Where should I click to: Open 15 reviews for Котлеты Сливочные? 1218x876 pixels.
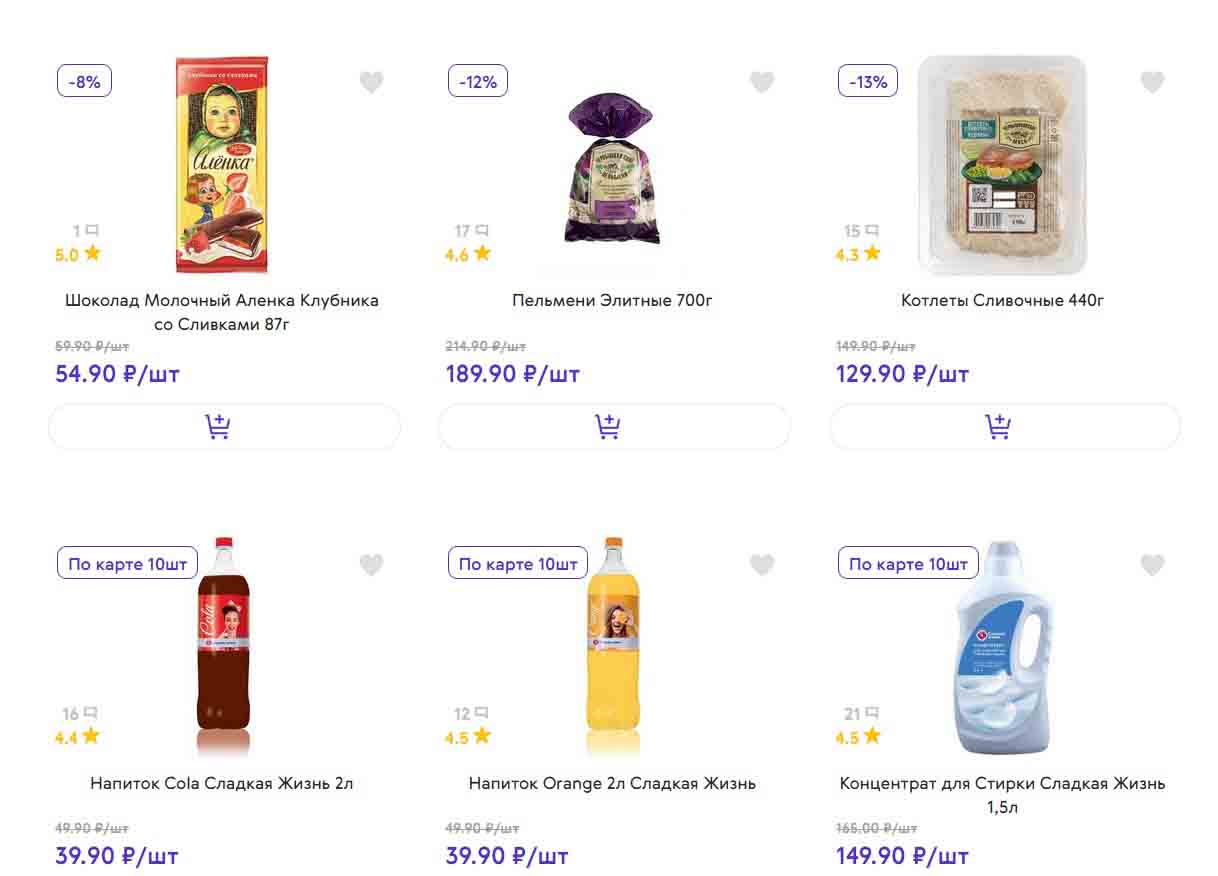click(861, 232)
